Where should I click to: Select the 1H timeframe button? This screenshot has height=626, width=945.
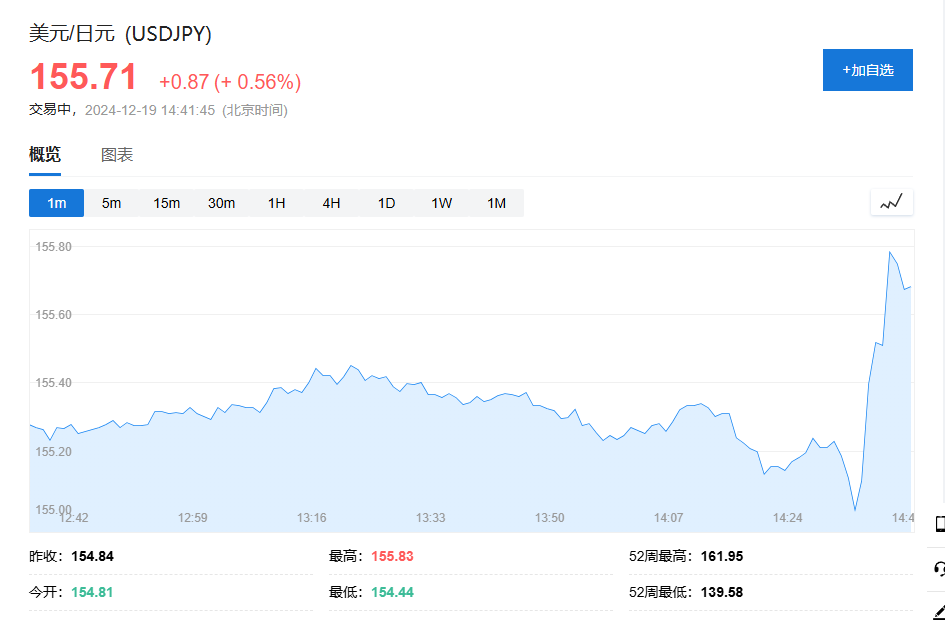pos(276,203)
